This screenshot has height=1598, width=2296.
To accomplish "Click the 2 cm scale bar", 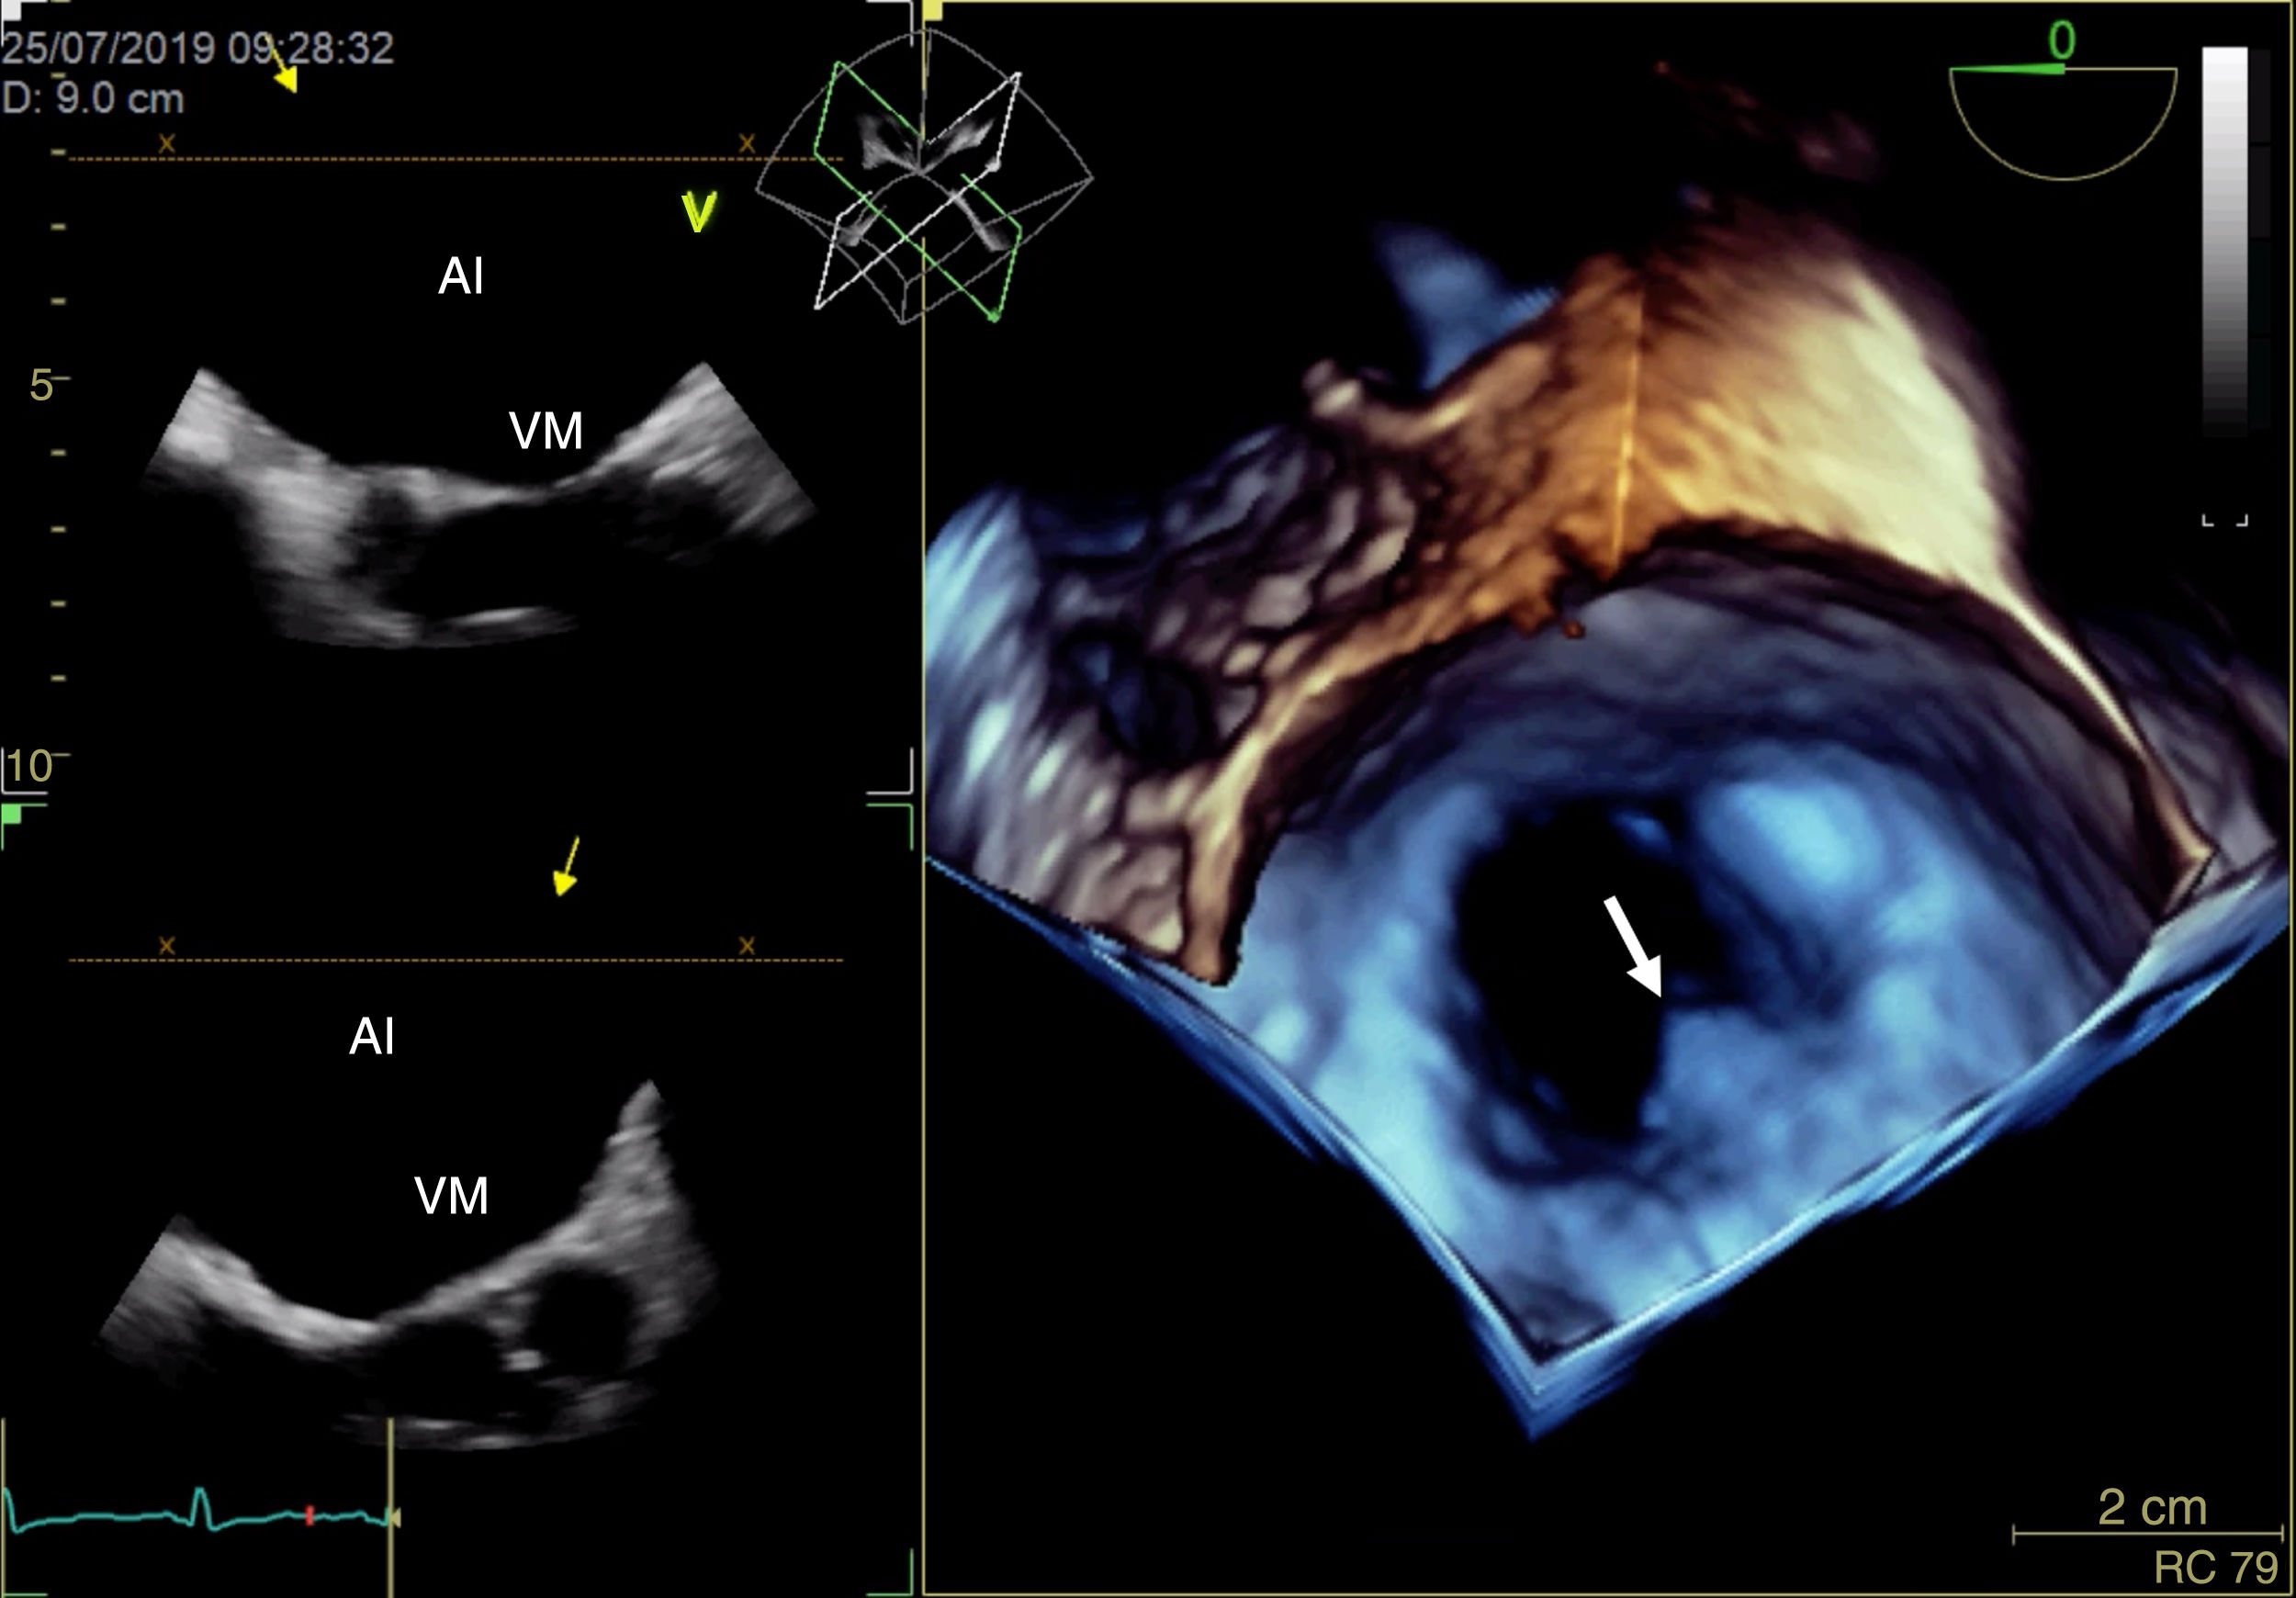I will click(x=2148, y=1531).
